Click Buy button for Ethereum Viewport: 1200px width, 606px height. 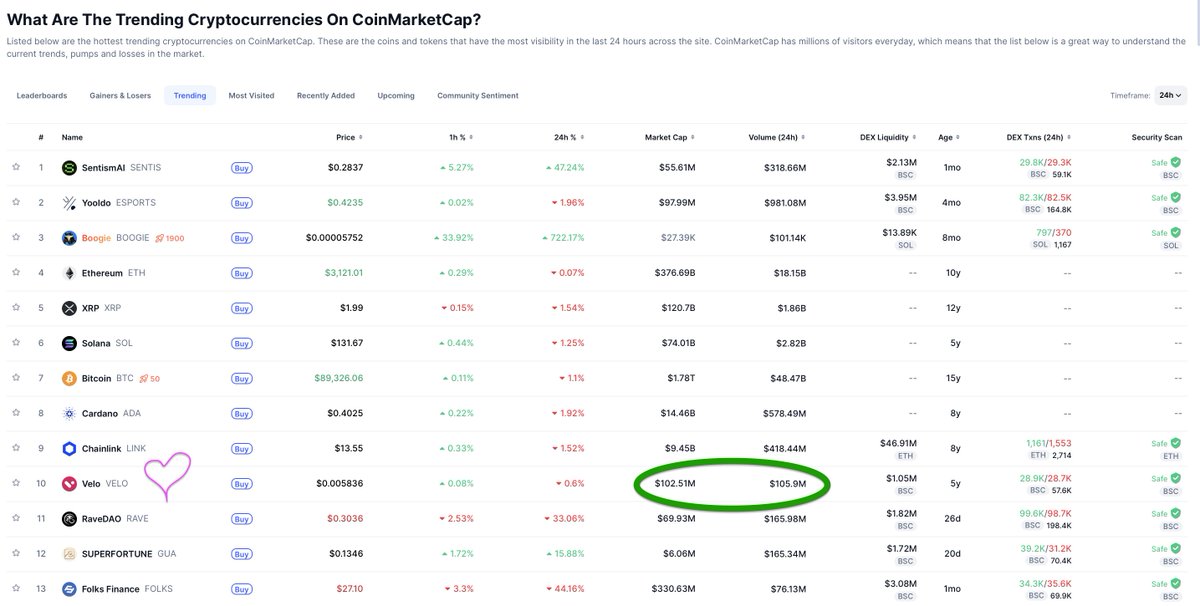click(241, 273)
